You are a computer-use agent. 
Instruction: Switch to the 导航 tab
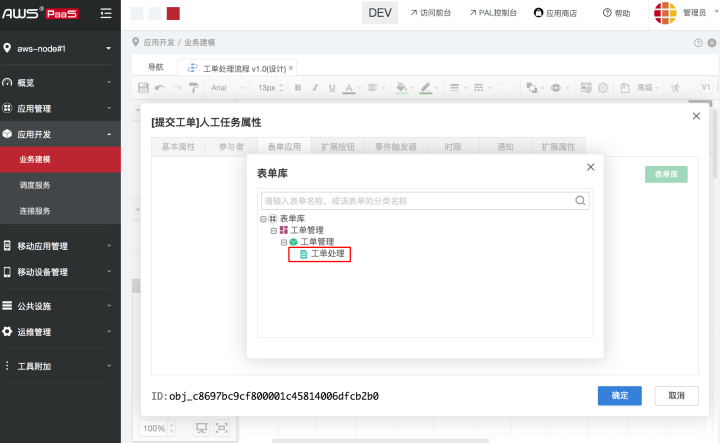(x=156, y=67)
